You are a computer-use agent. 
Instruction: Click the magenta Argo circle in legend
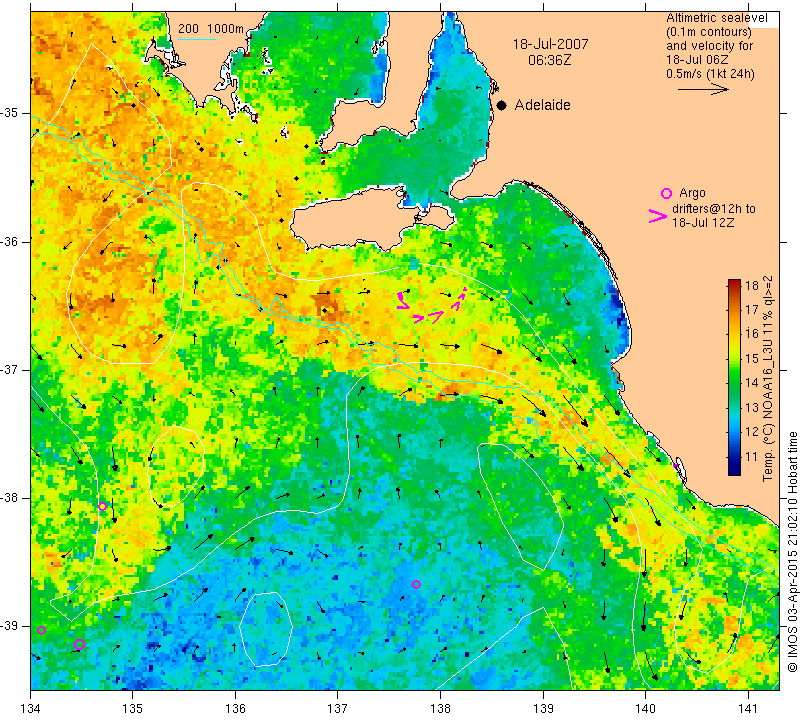(666, 193)
